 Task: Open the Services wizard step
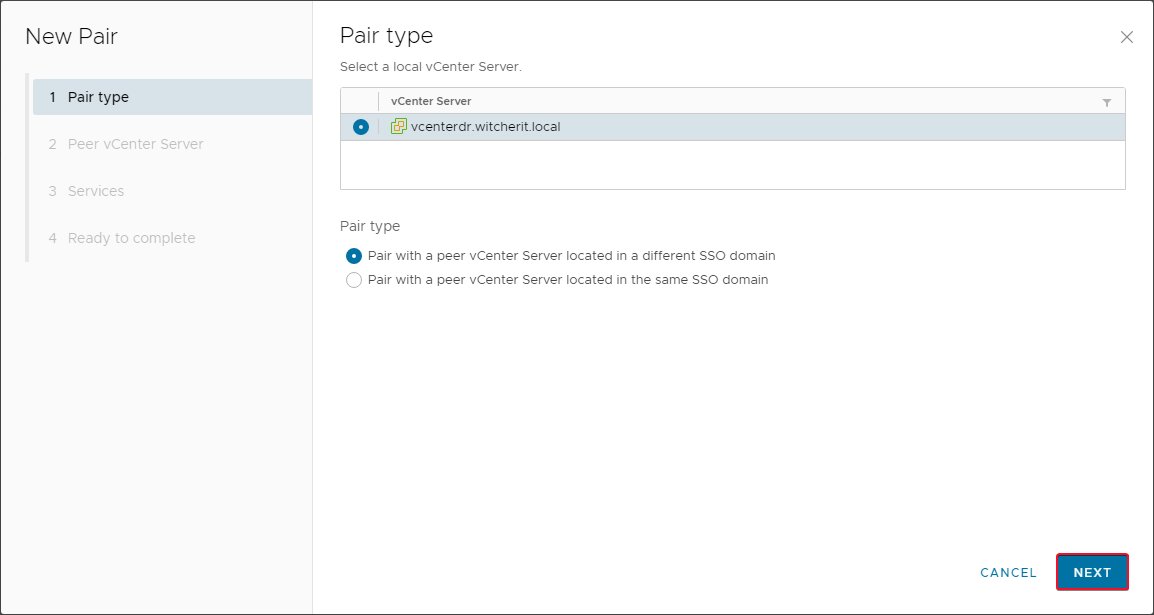pos(96,190)
